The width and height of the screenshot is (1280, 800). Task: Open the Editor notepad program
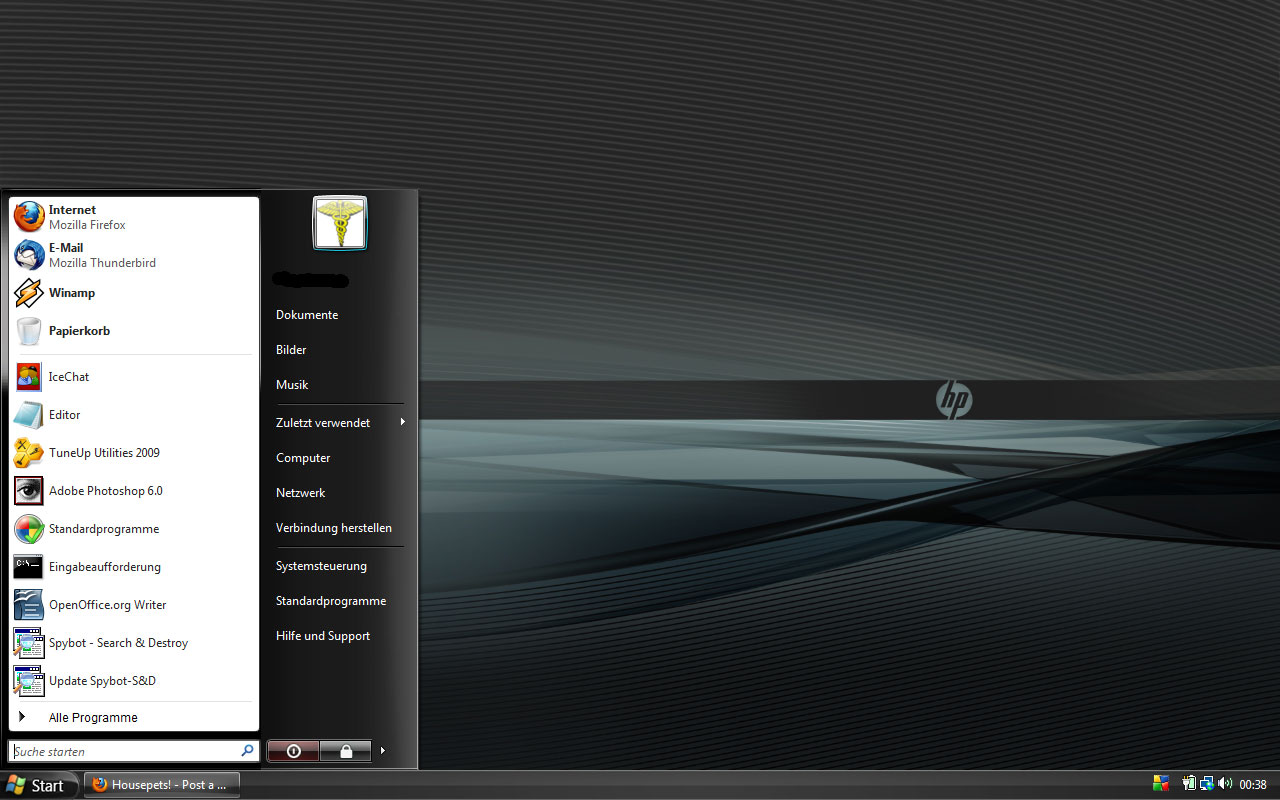click(134, 415)
